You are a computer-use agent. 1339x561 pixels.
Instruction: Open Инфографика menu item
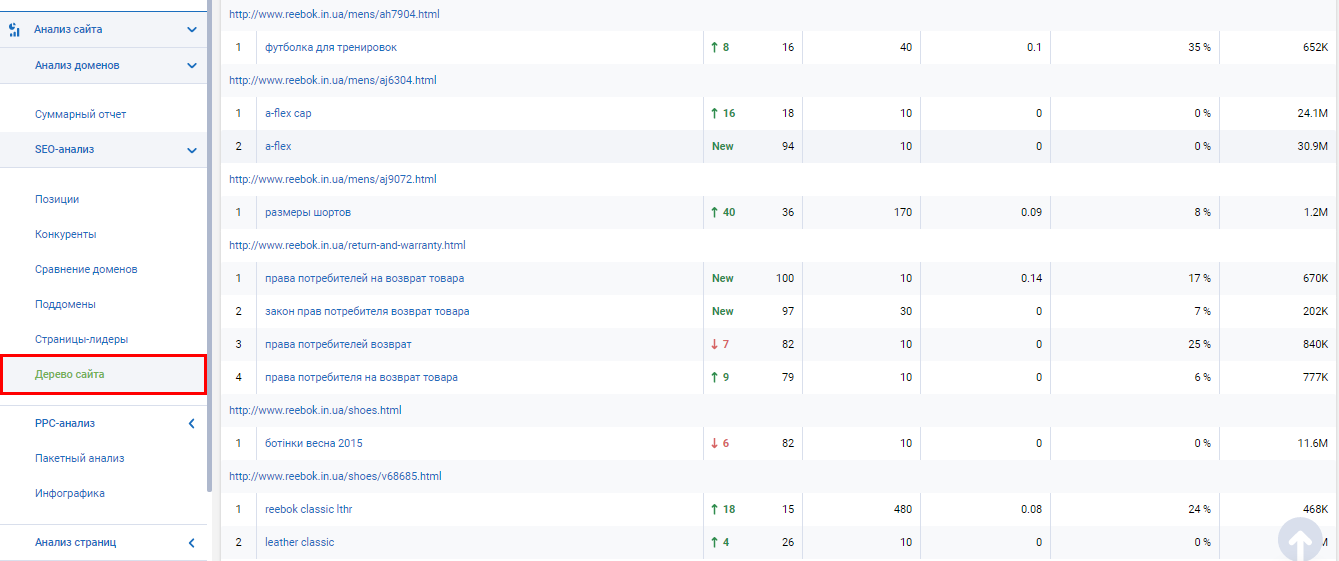70,494
